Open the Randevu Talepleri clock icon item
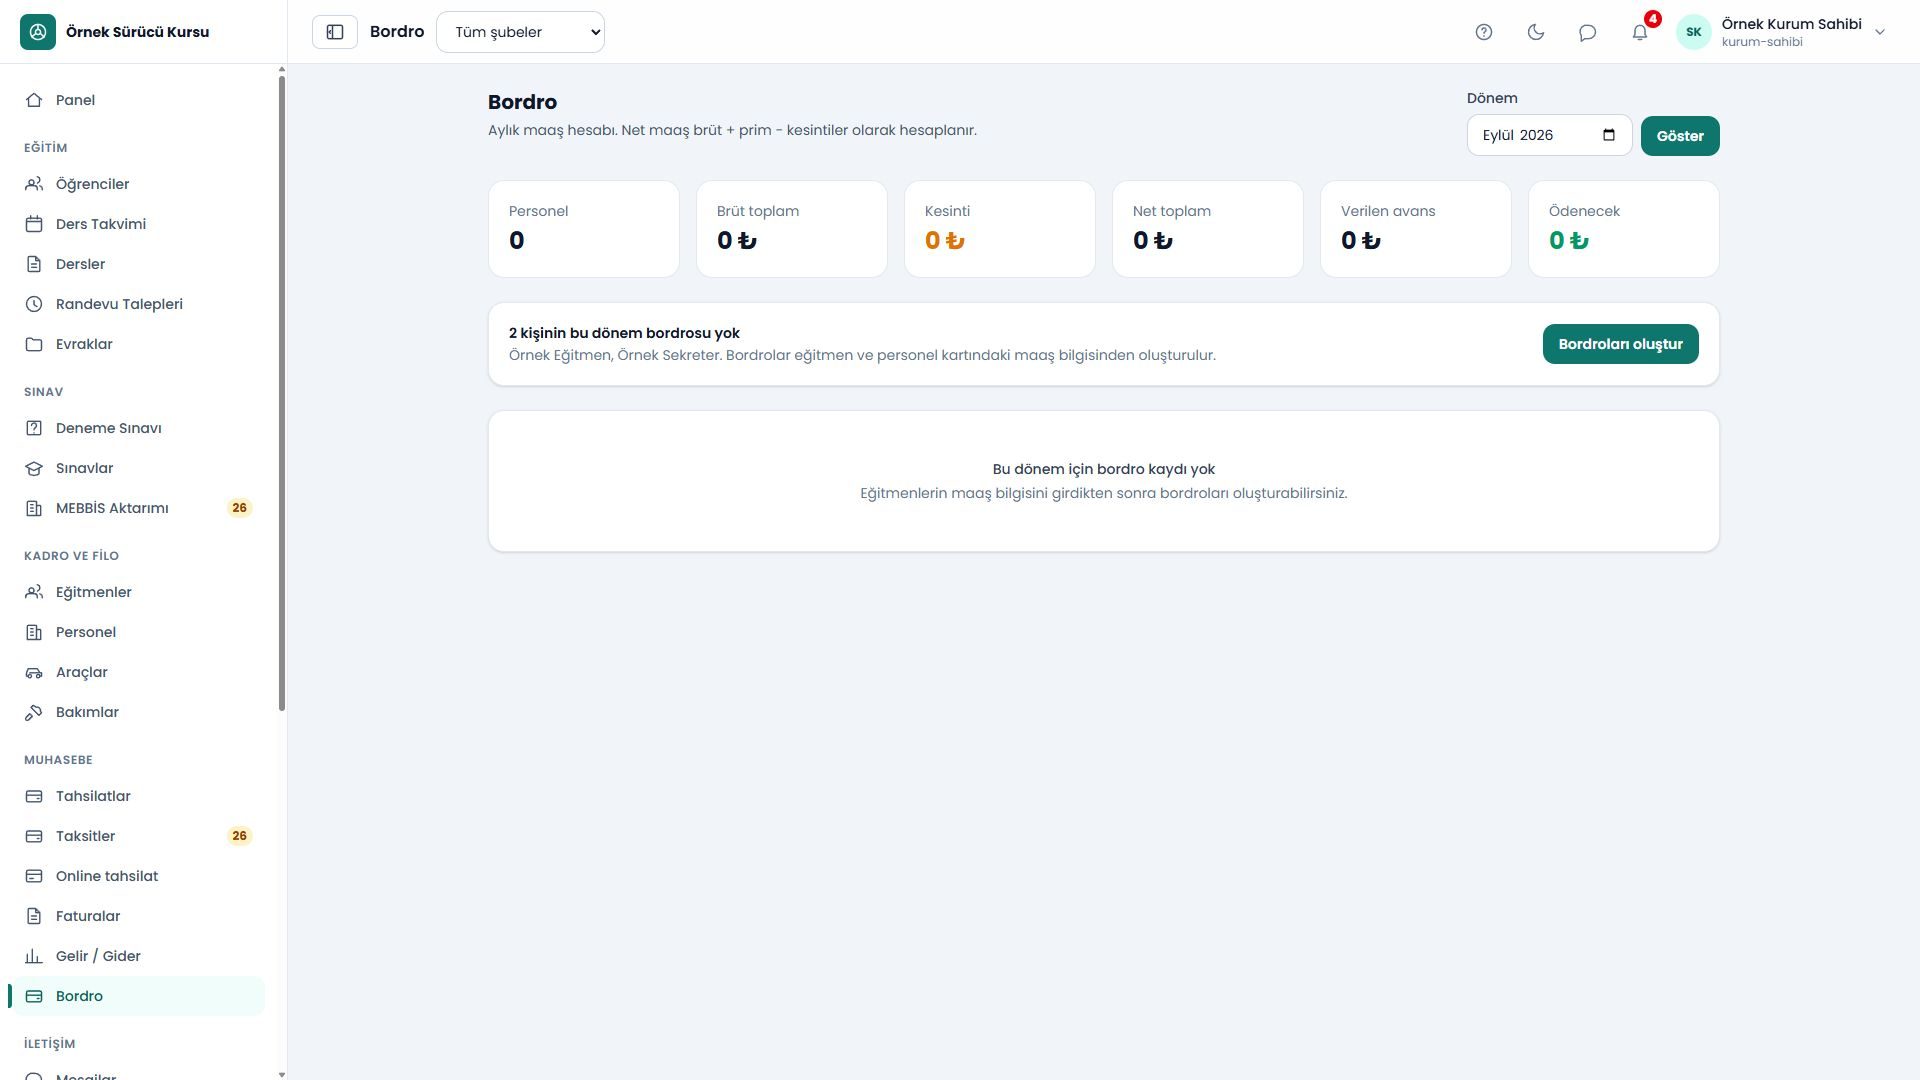This screenshot has height=1080, width=1920. click(34, 304)
